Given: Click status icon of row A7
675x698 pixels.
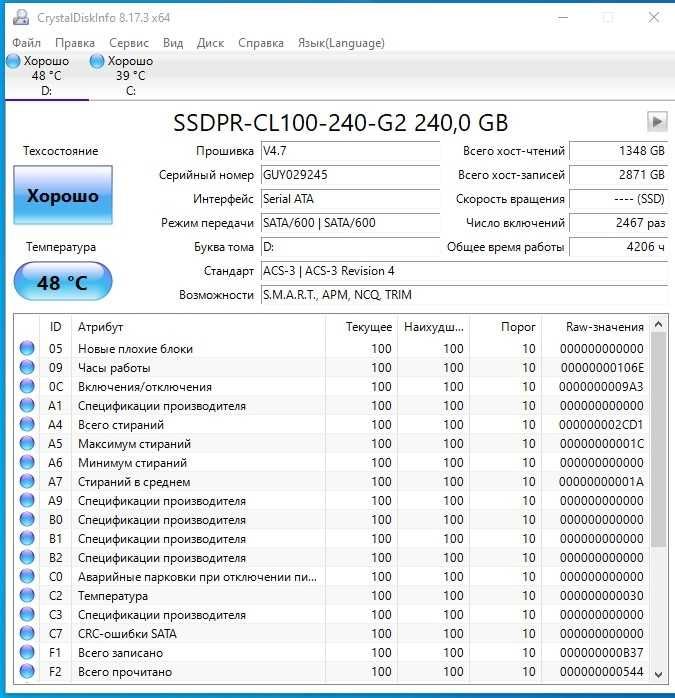Looking at the screenshot, I should [27, 481].
